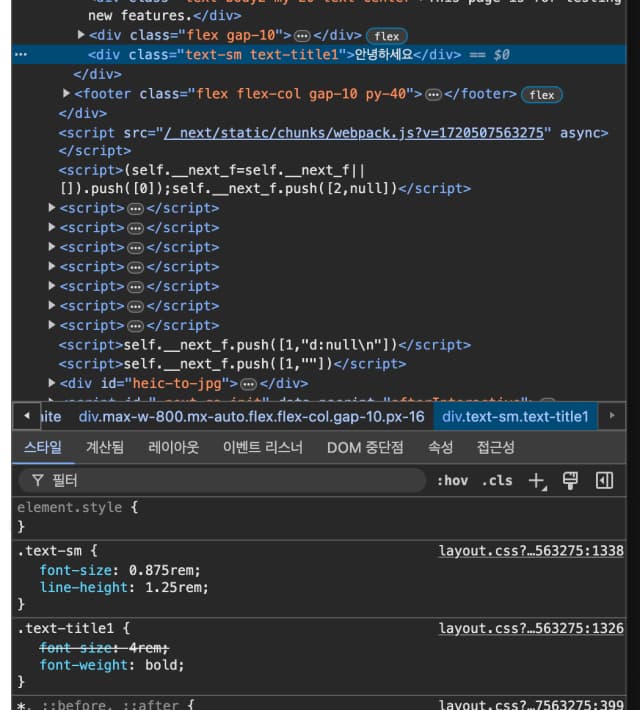This screenshot has height=710, width=640.
Task: Open source link layout.css line 1338
Action: [x=531, y=551]
